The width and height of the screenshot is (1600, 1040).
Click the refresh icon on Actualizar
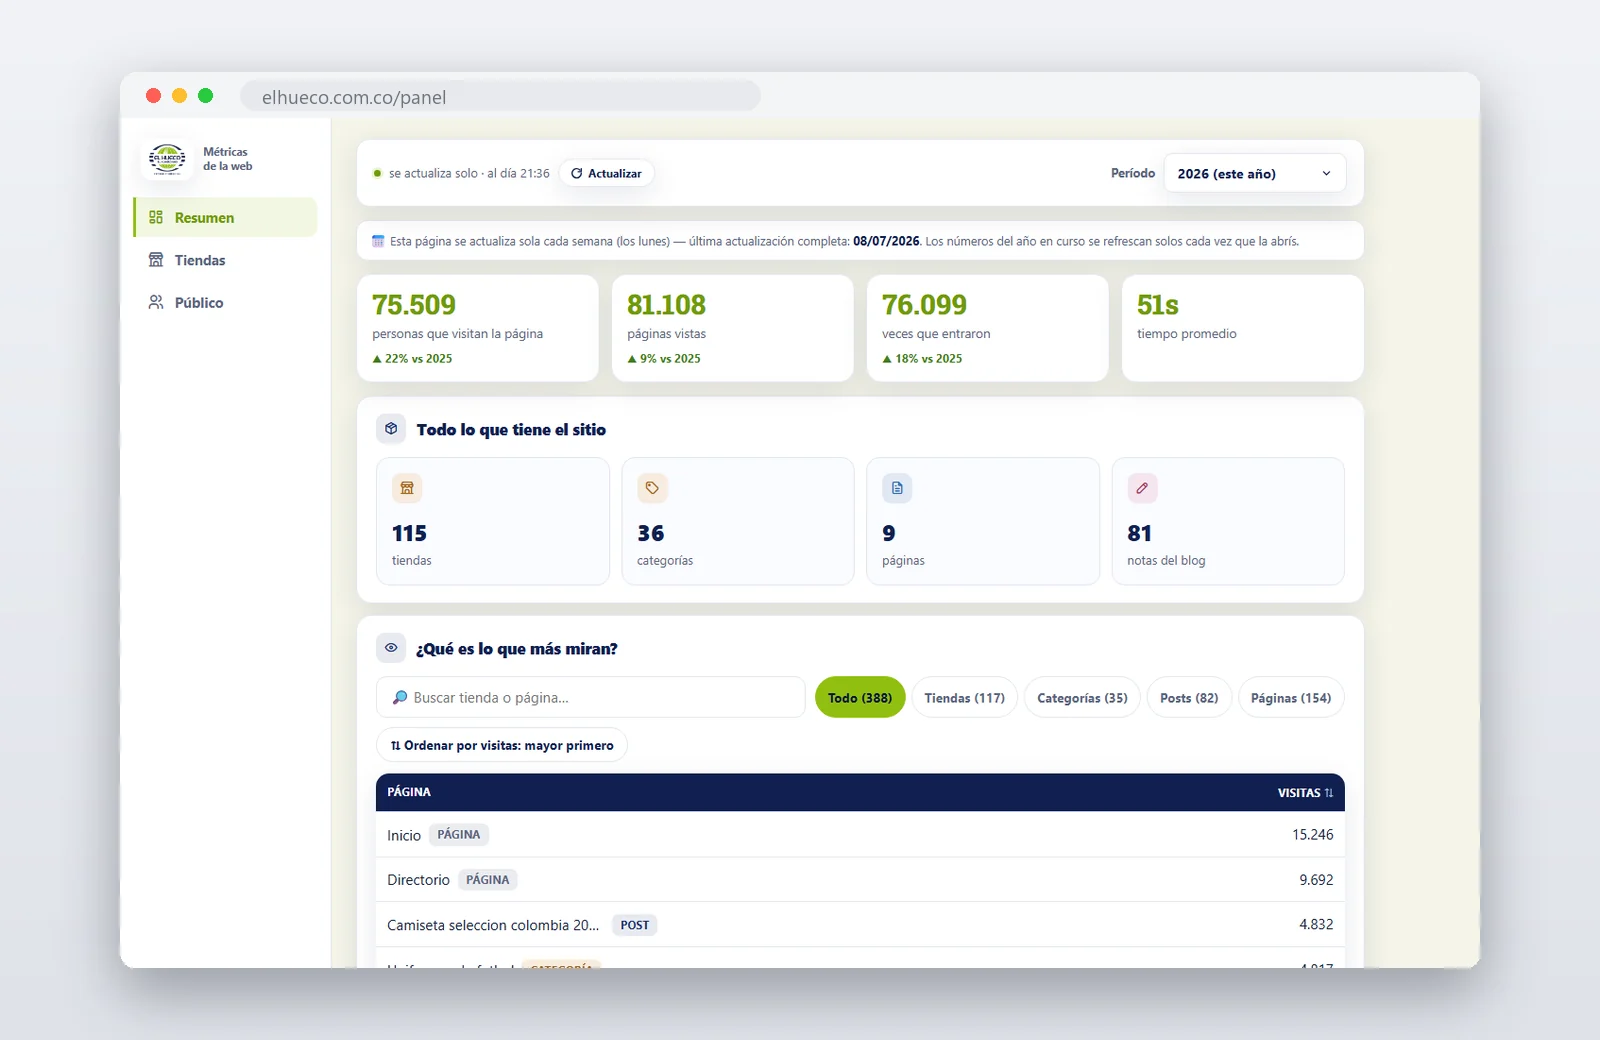pos(577,173)
